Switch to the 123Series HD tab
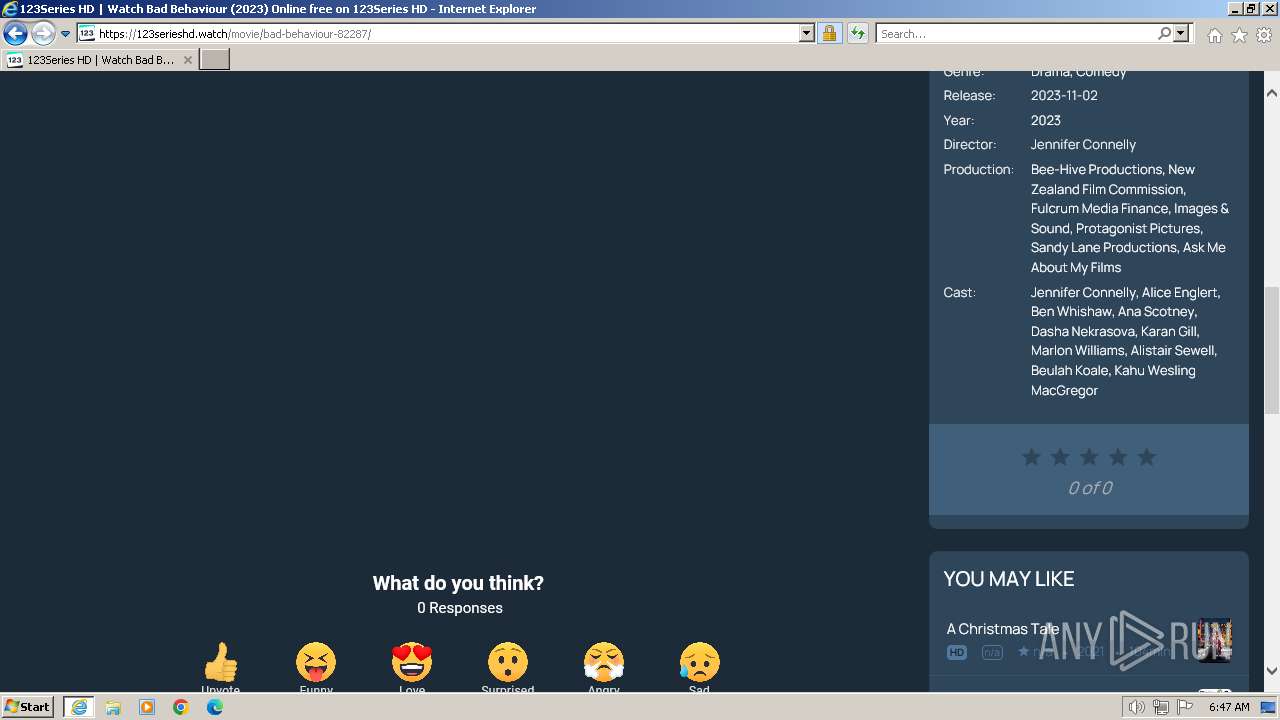The image size is (1280, 720). (100, 60)
